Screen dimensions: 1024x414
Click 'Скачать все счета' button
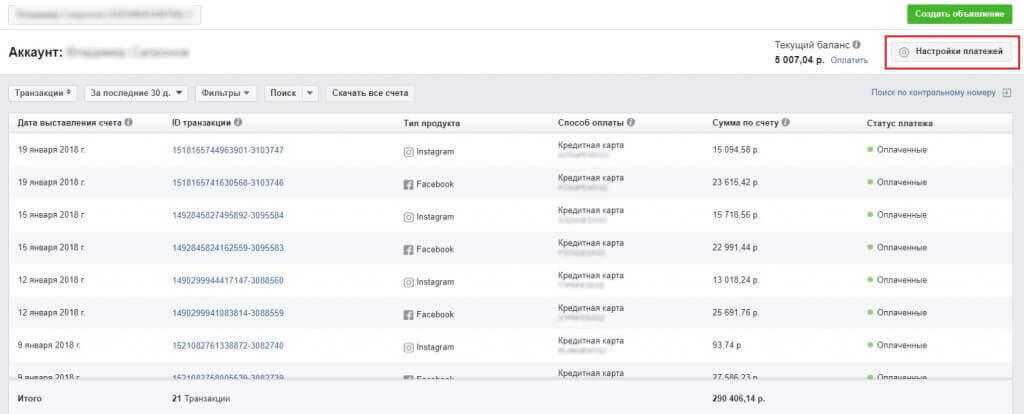tap(370, 93)
